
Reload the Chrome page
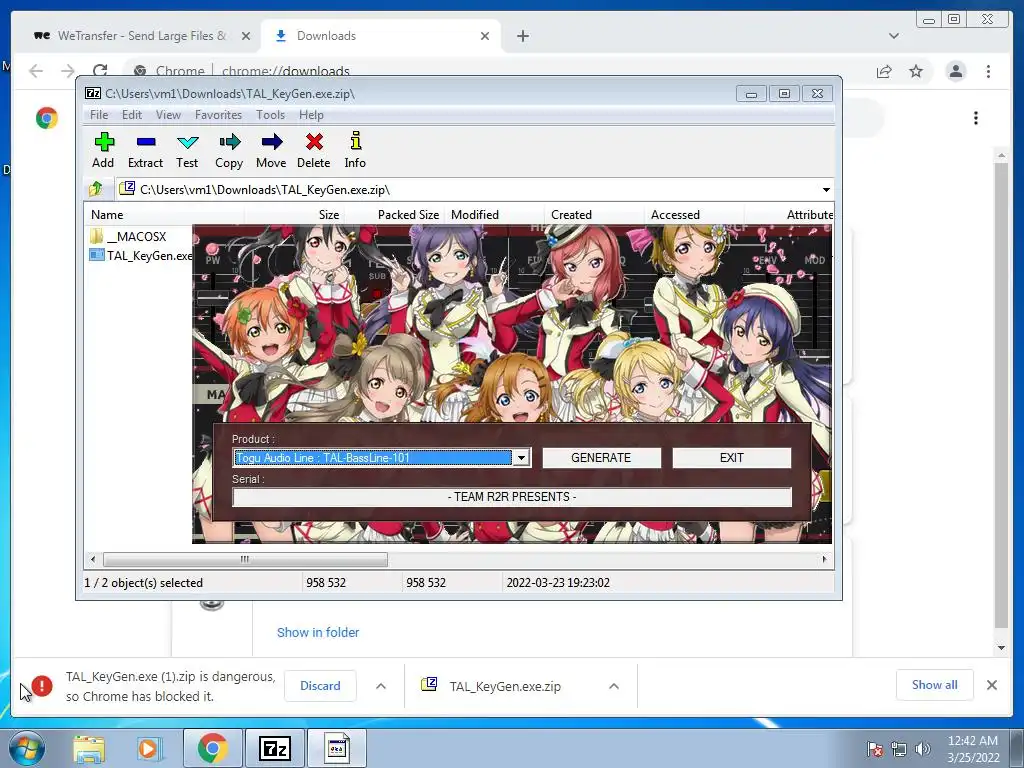99,71
